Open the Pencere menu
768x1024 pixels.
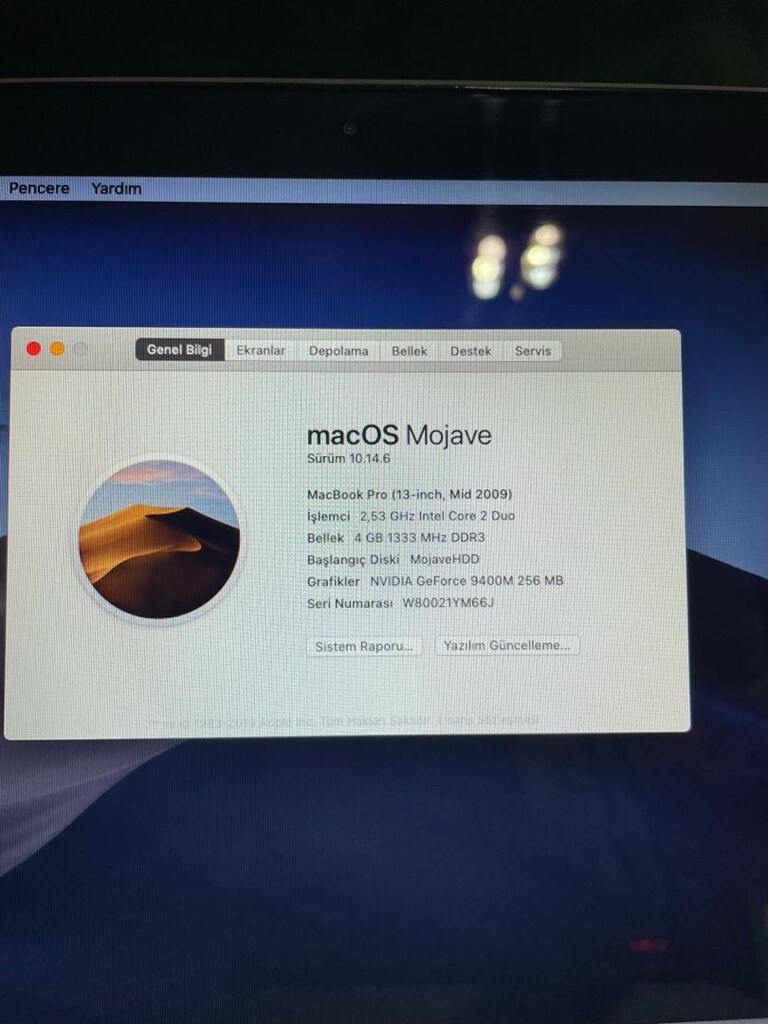pyautogui.click(x=39, y=188)
